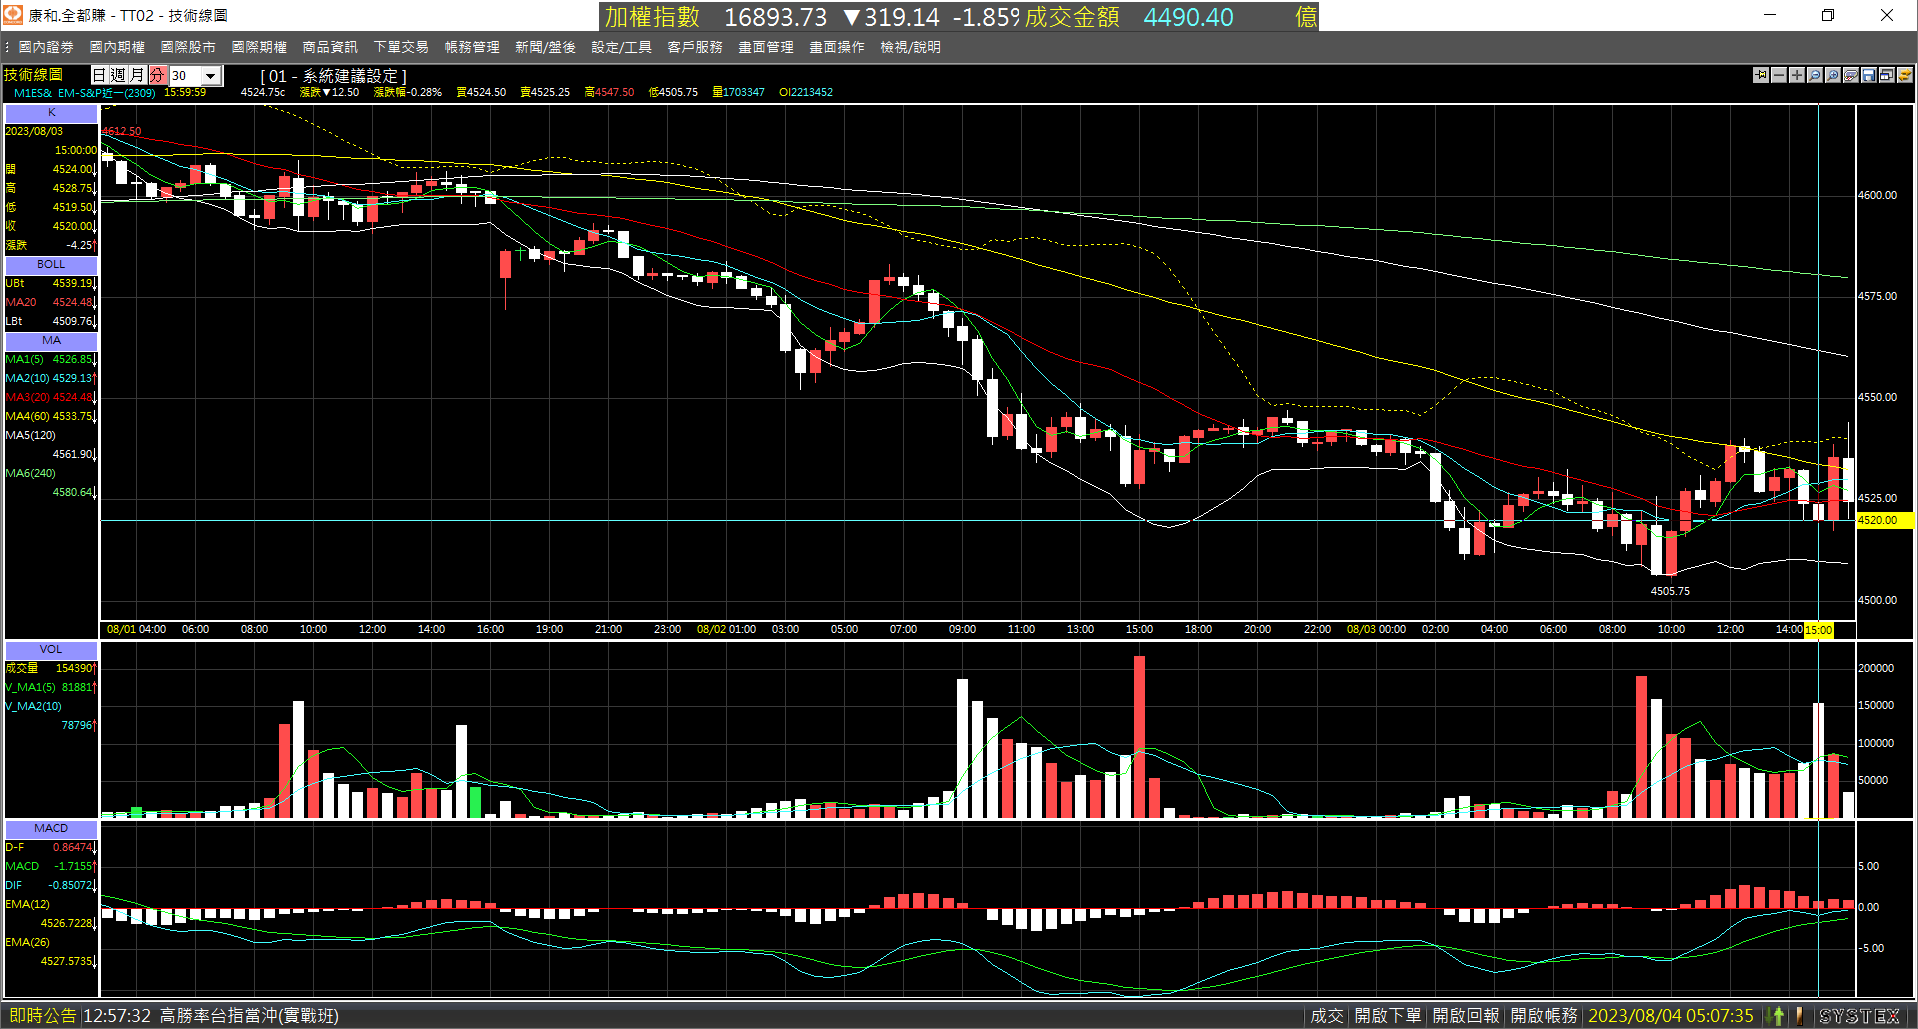The image size is (1918, 1029).
Task: Click the UBt 4539.19 Bollinger value
Action: pos(50,283)
